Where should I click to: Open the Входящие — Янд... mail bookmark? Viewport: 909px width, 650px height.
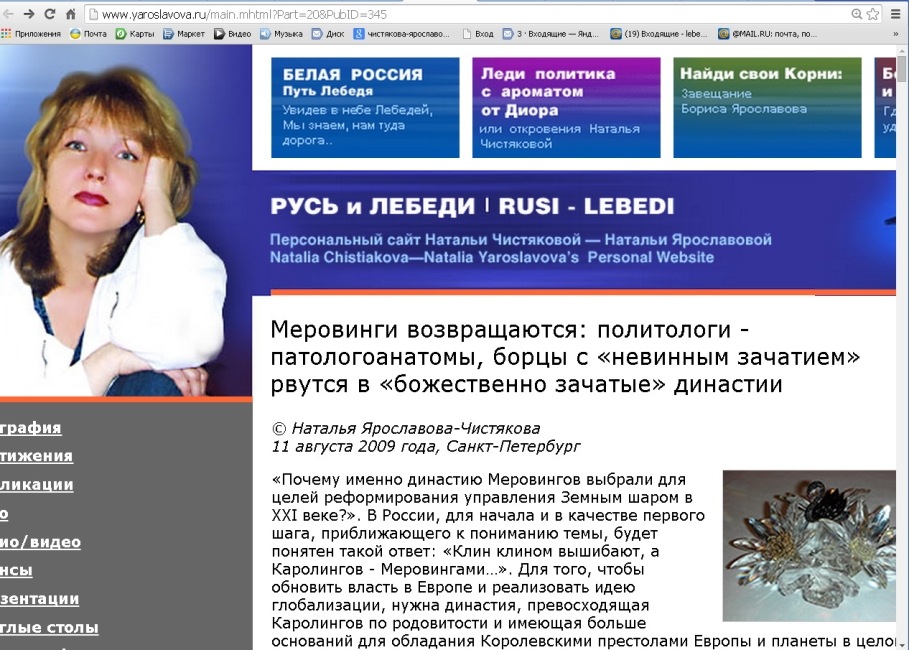click(550, 34)
